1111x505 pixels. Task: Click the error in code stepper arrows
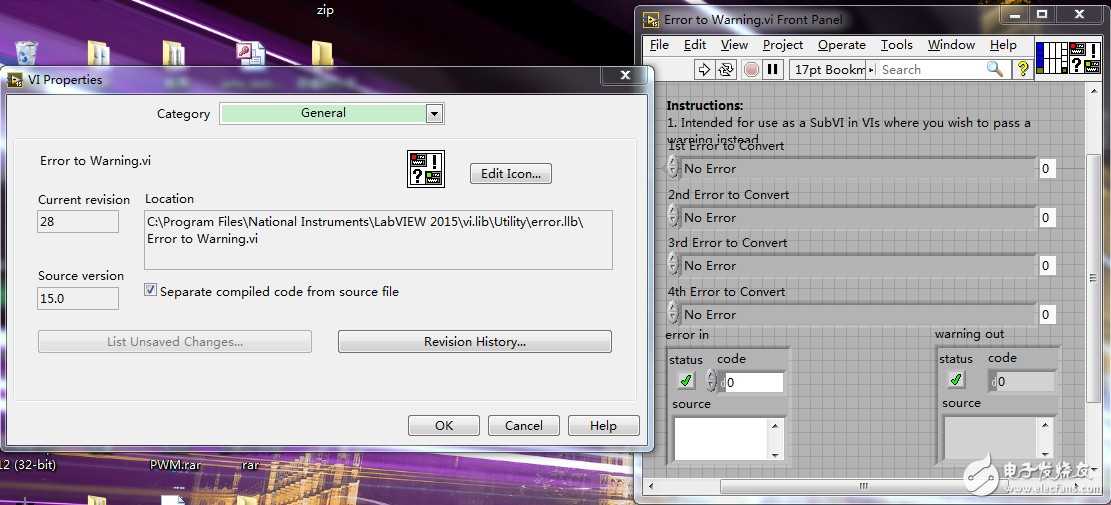click(x=711, y=381)
